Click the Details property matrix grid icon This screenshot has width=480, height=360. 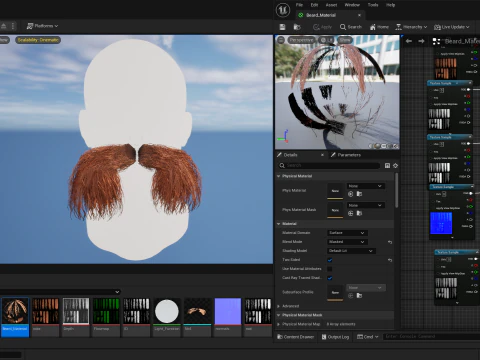pos(387,166)
